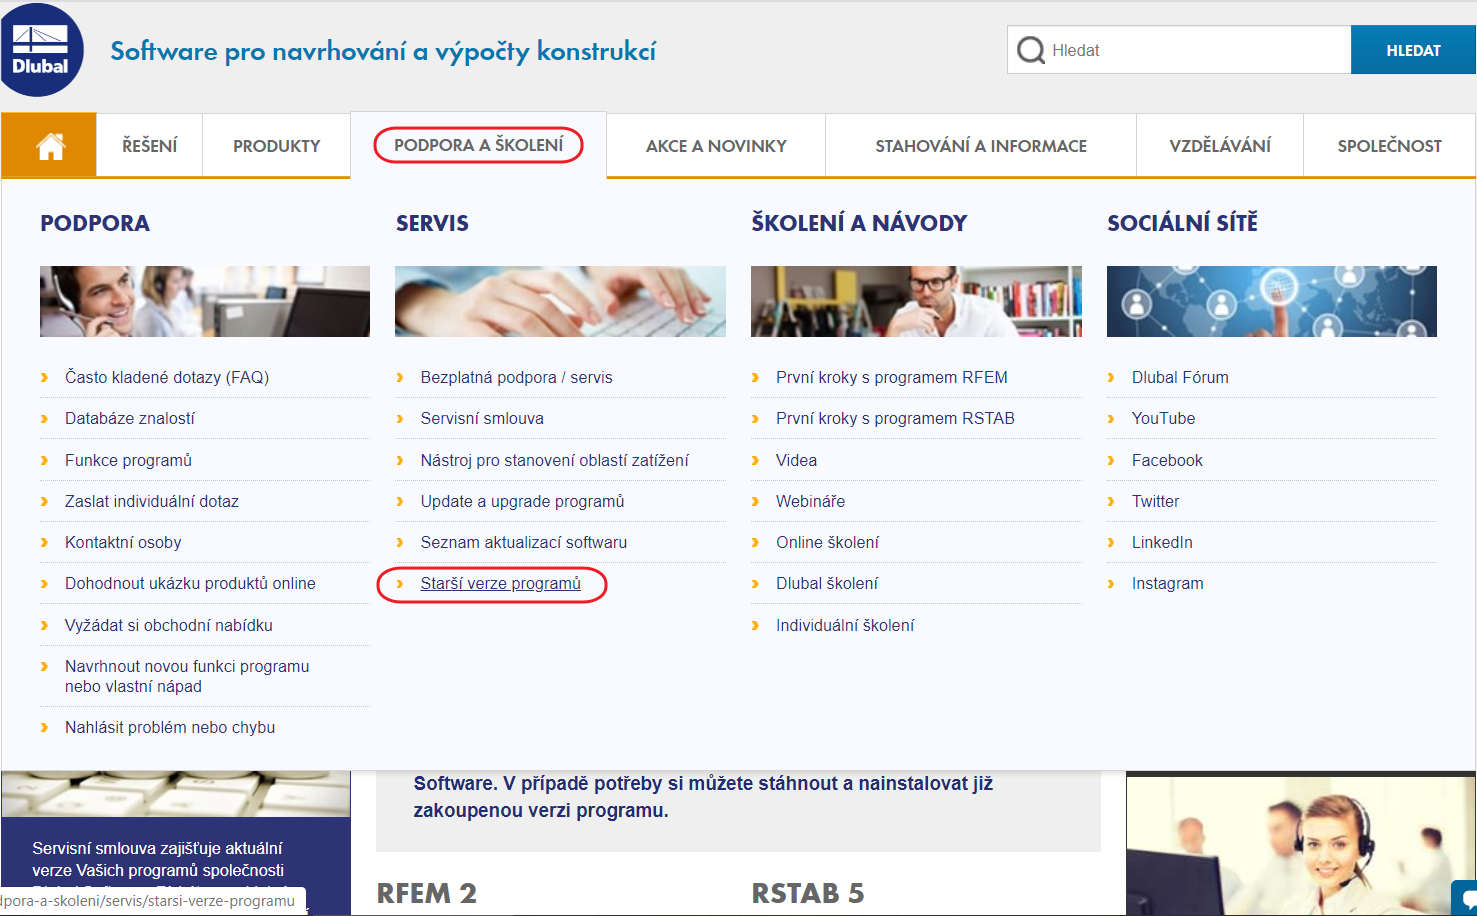Viewport: 1477px width, 916px height.
Task: Select the orange home icon in navigation
Action: (47, 144)
